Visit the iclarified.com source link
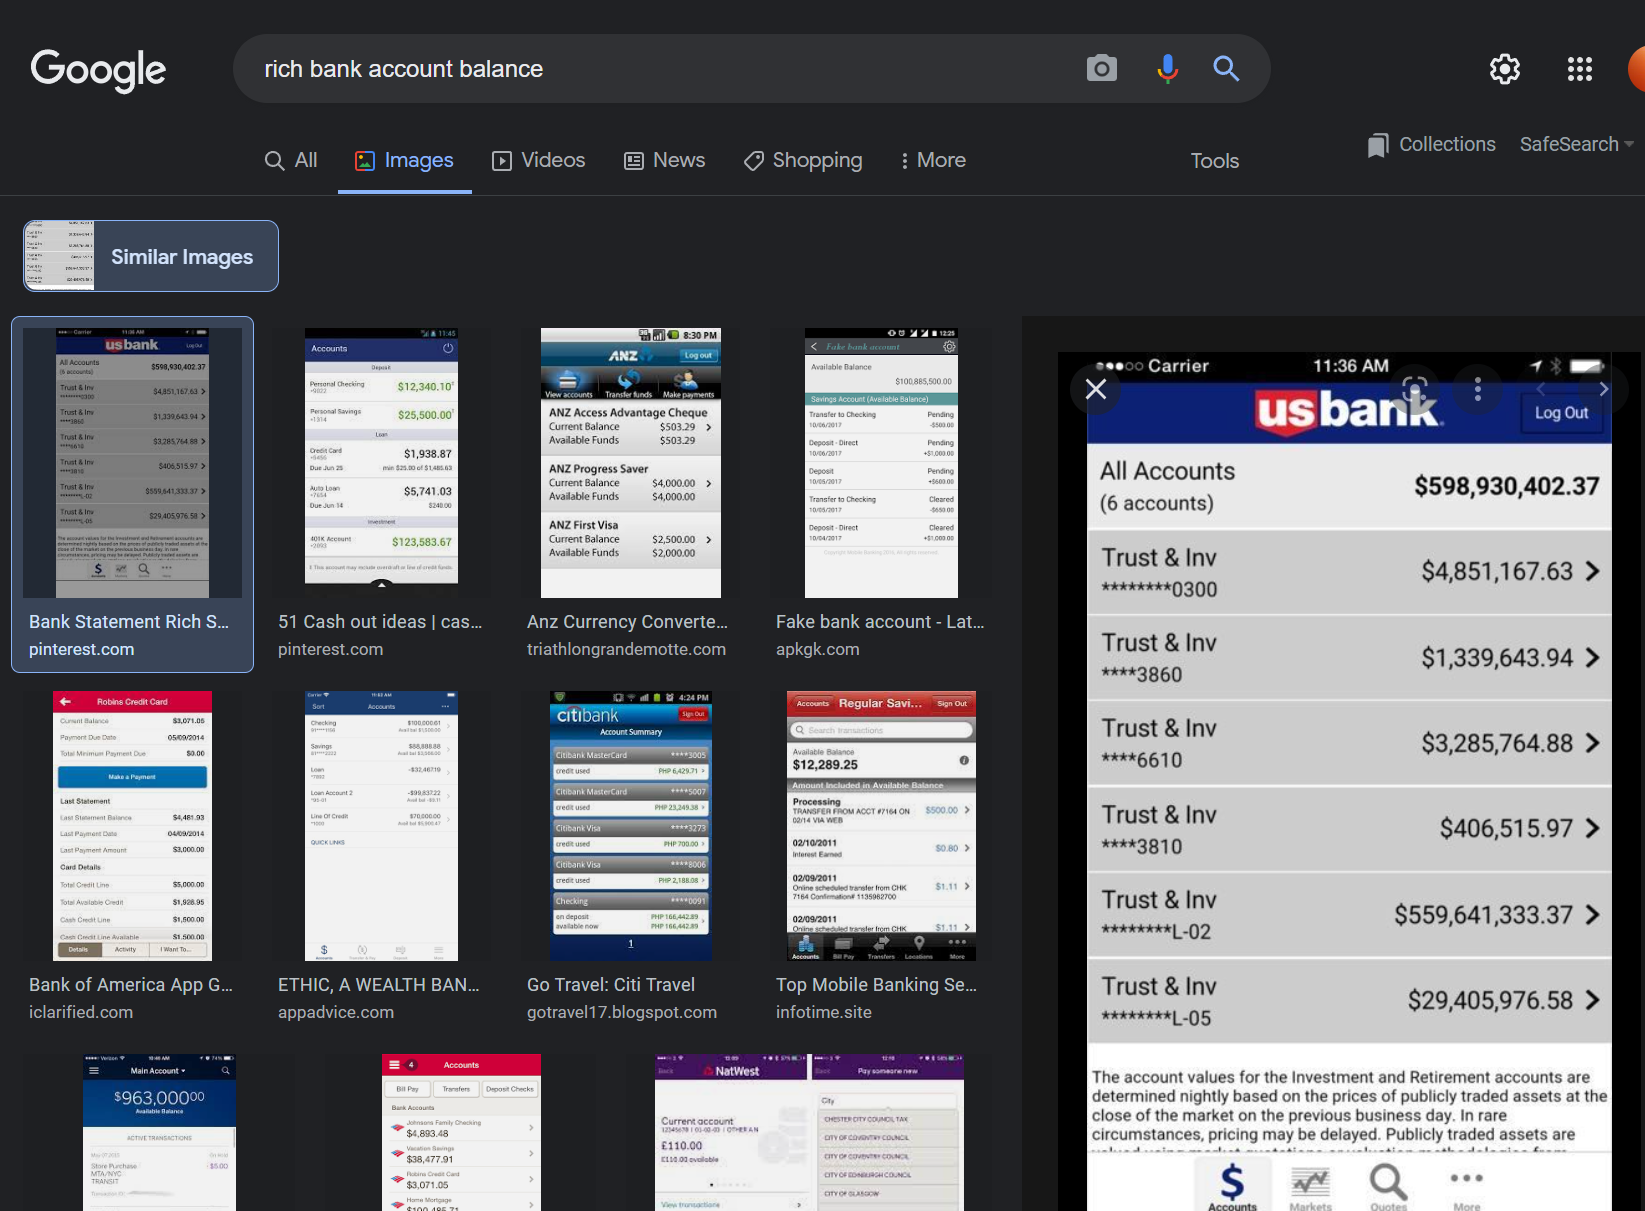 (81, 1012)
